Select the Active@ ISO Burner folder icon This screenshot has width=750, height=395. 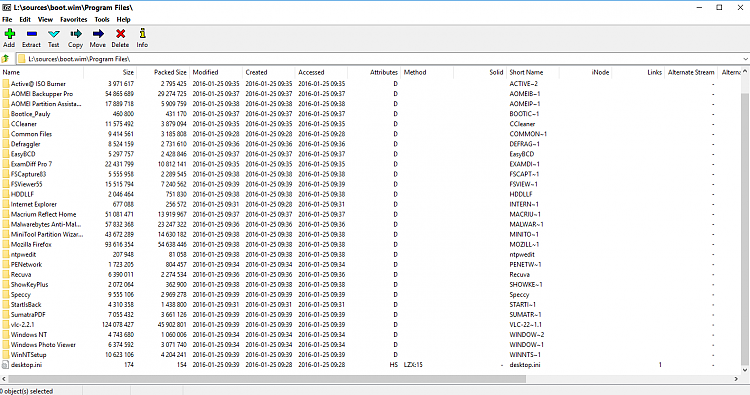[x=6, y=84]
